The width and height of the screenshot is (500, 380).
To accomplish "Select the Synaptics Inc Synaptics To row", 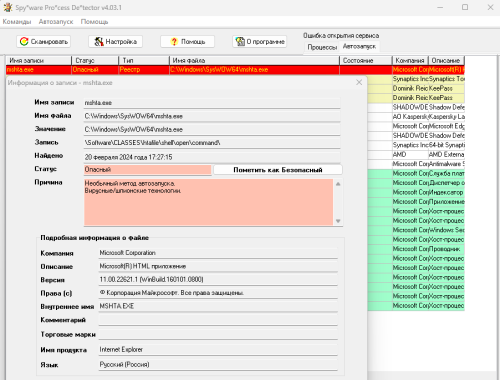I will tap(416, 79).
